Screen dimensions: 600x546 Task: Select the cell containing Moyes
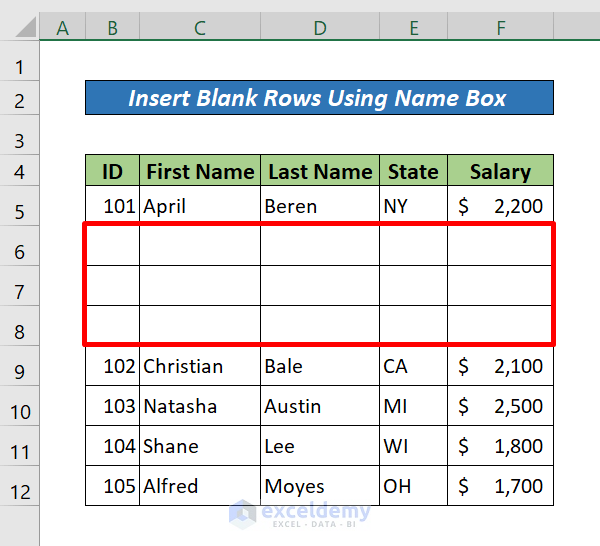(320, 486)
